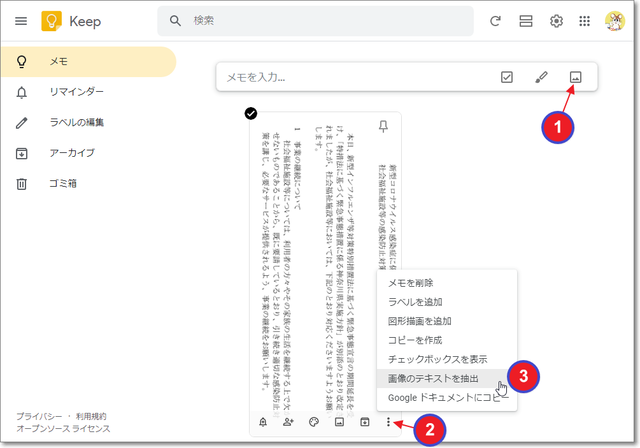Open the settings gear menu
The height and width of the screenshot is (448, 640).
[556, 21]
